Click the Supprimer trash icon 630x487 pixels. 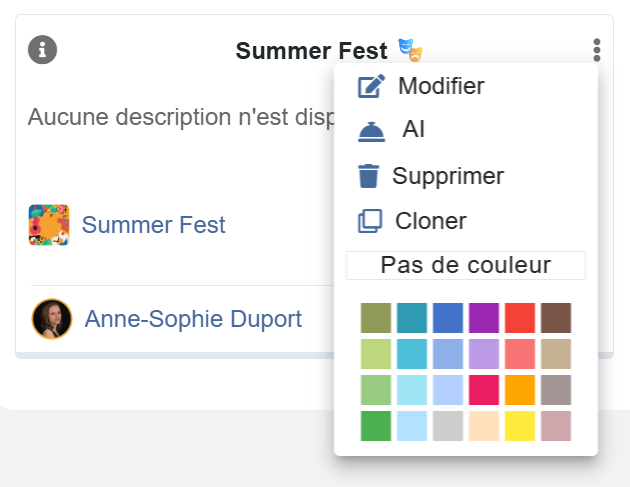coord(369,176)
